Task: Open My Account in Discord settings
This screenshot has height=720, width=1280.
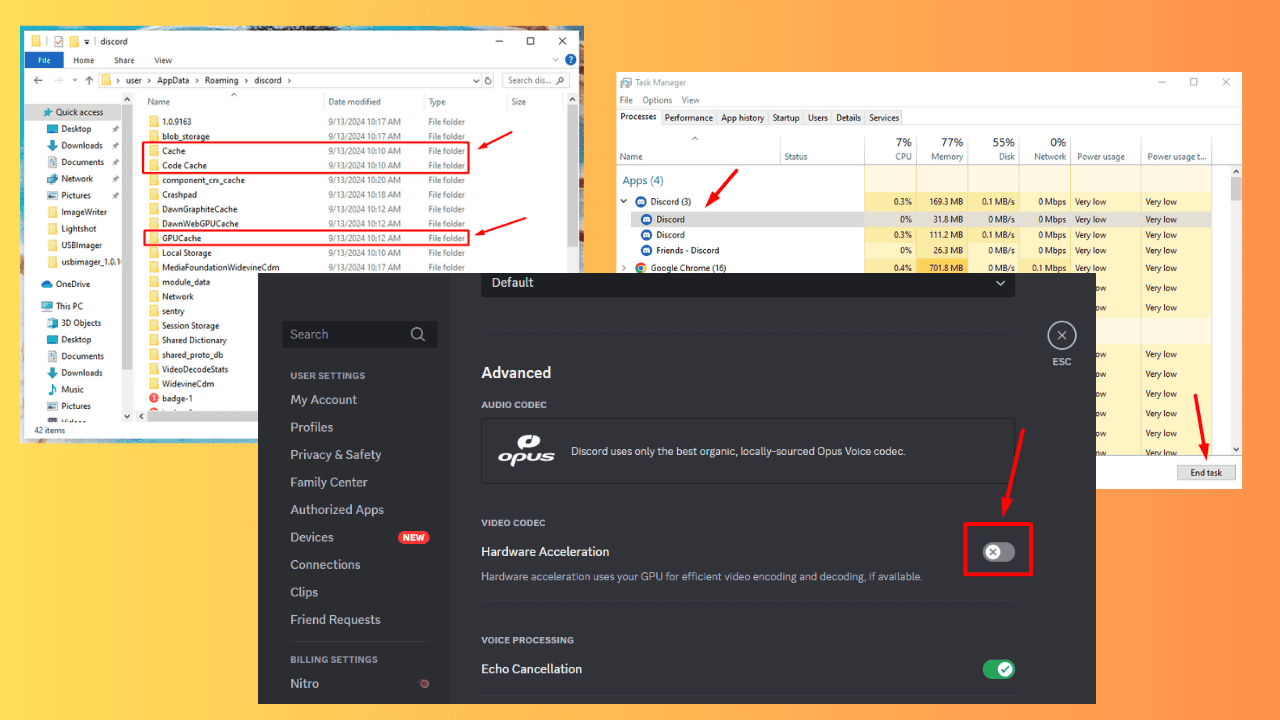Action: (324, 400)
